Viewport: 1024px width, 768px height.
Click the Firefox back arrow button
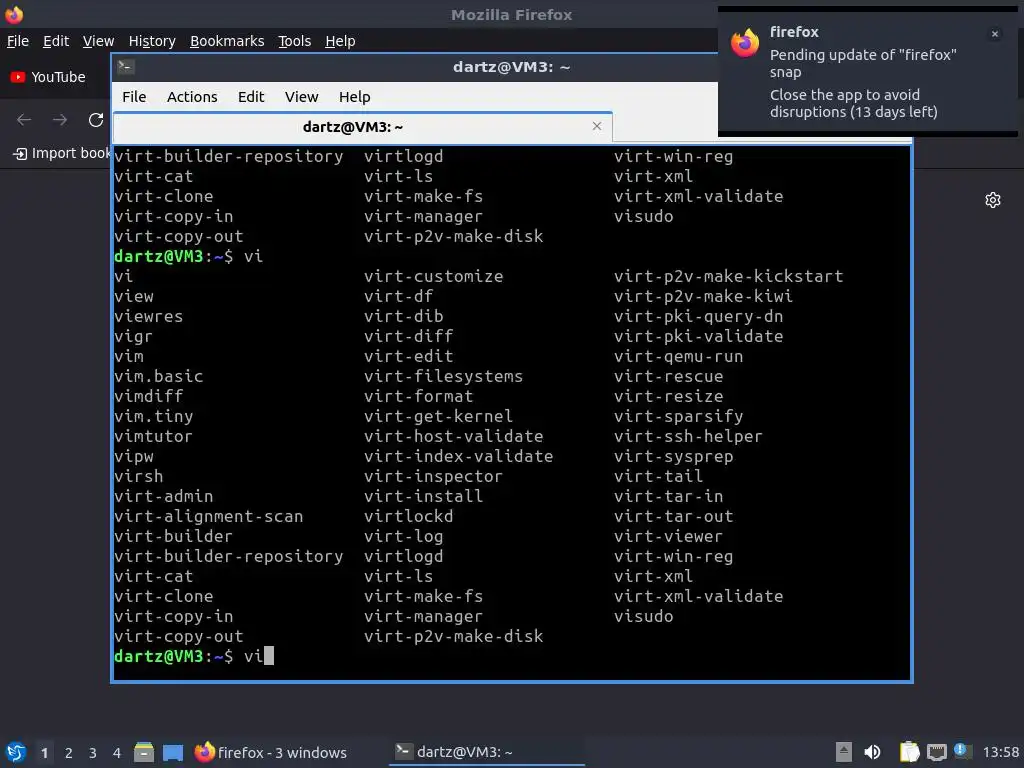(x=24, y=120)
